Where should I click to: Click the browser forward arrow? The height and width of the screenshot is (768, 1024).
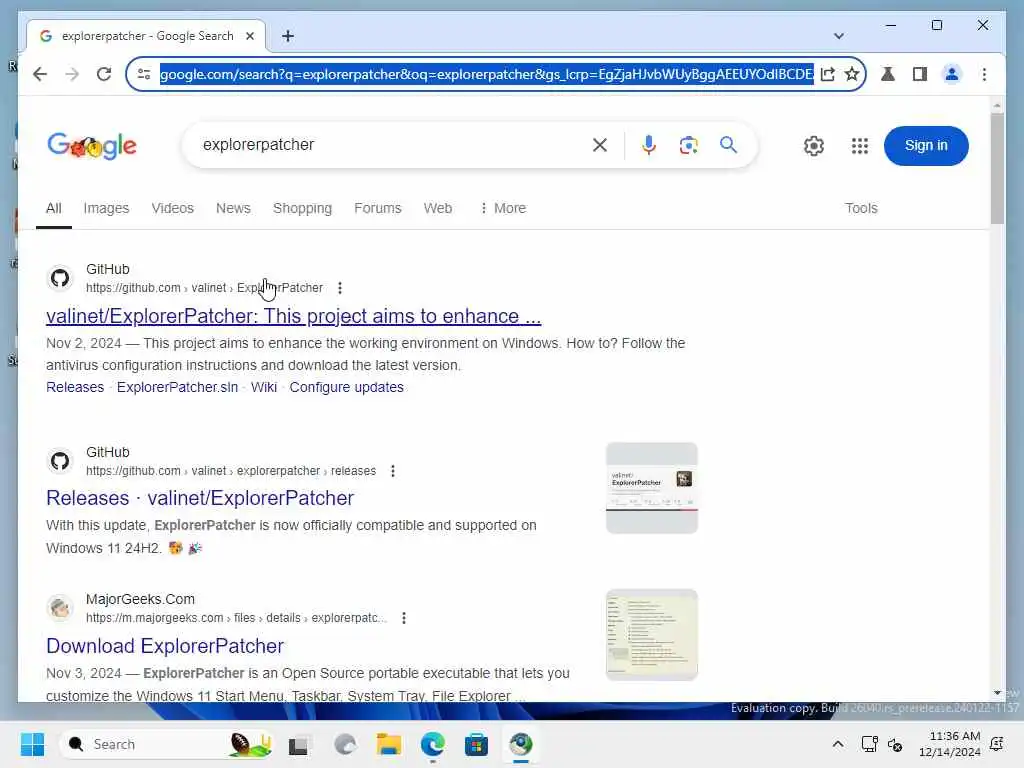(72, 74)
